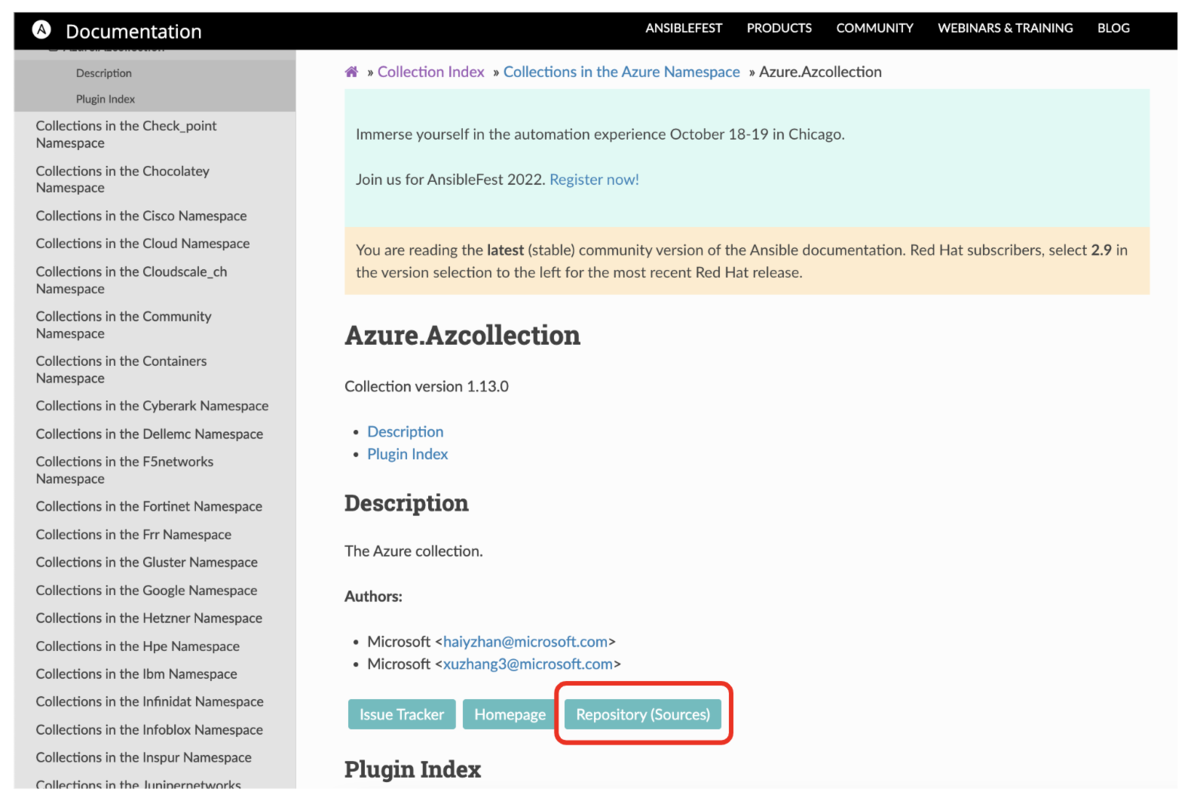
Task: Select Collections in the Google Namespace
Action: point(146,590)
